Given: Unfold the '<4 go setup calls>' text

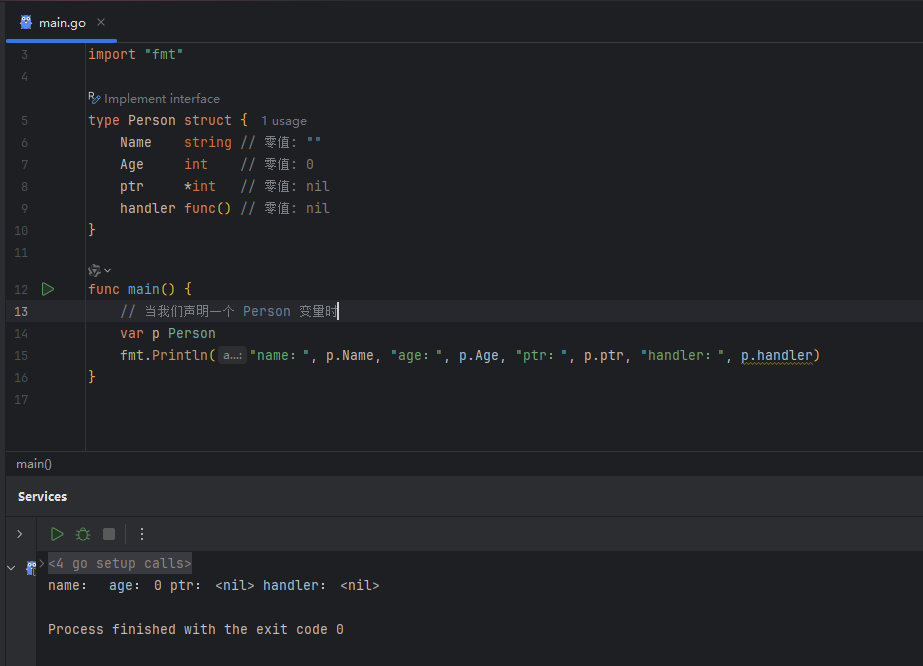Looking at the screenshot, I should 119,564.
